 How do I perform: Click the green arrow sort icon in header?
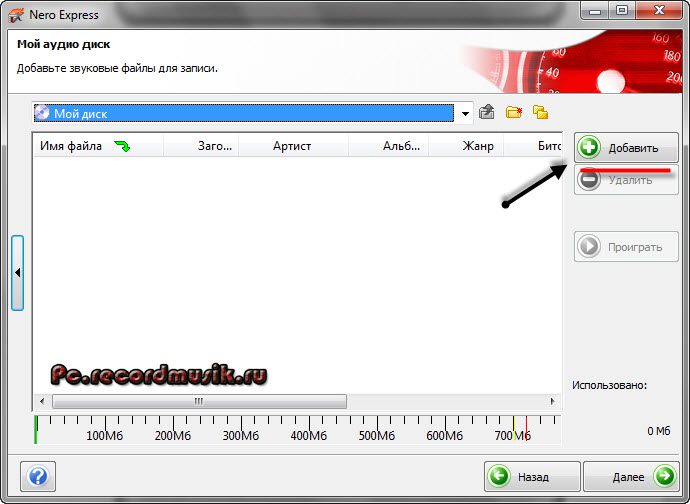[x=122, y=146]
